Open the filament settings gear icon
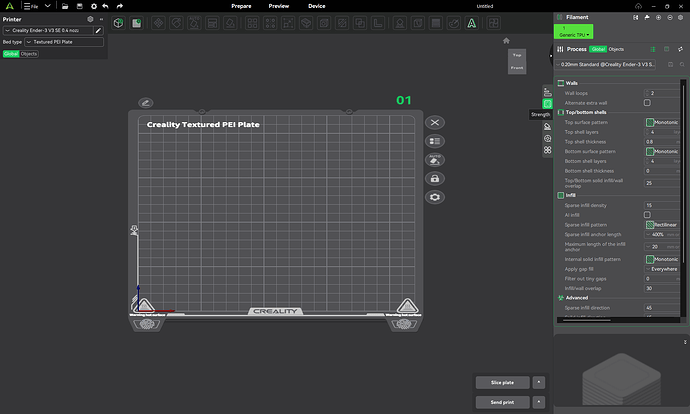Image resolution: width=690 pixels, height=414 pixels. pos(680,18)
